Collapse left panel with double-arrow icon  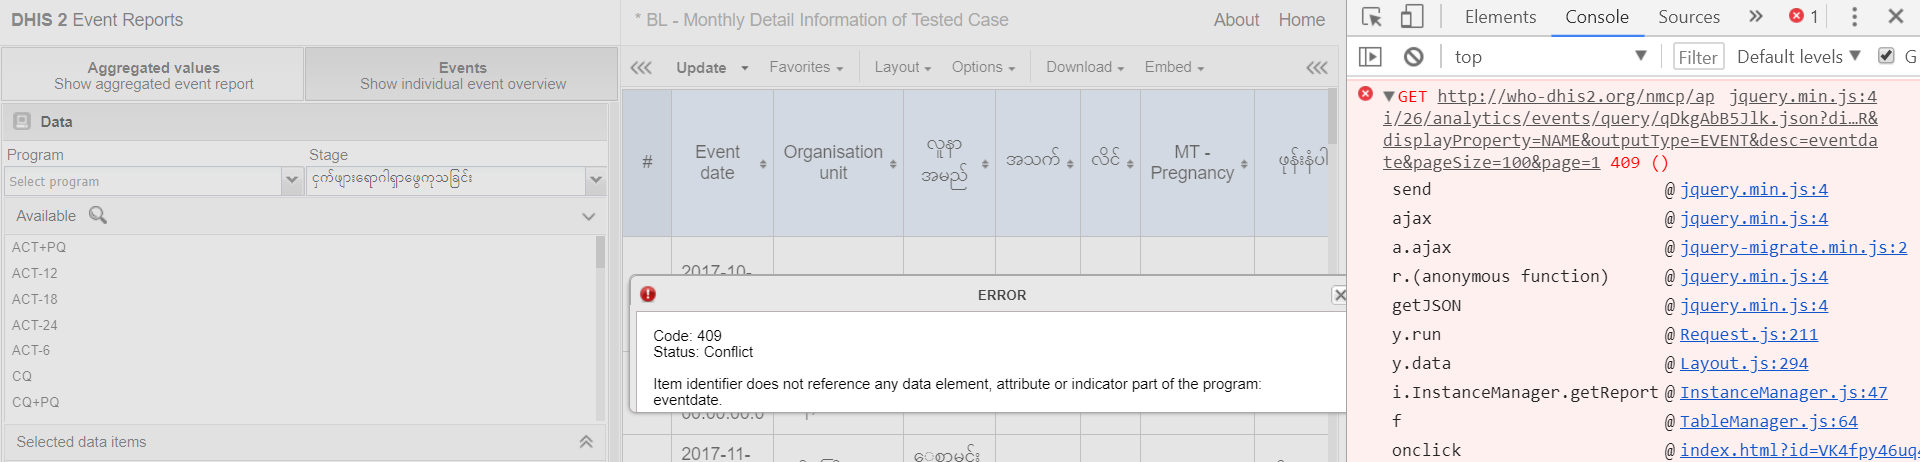pos(641,68)
